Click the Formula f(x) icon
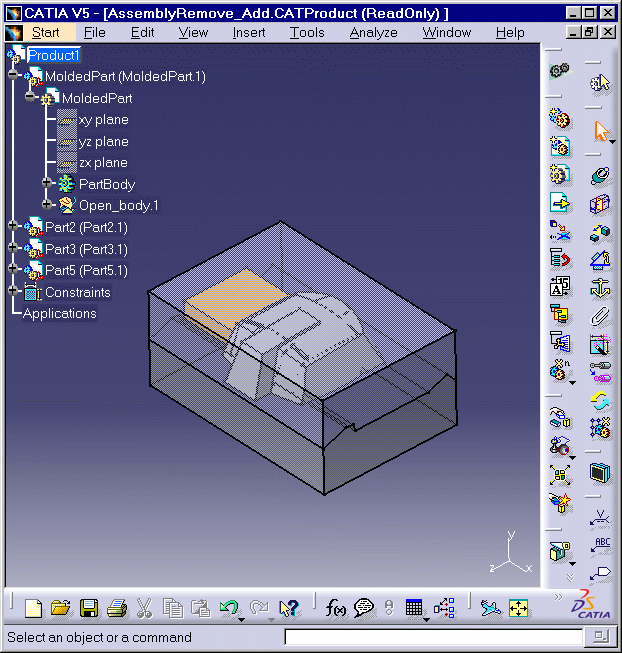The image size is (622, 653). [x=336, y=608]
